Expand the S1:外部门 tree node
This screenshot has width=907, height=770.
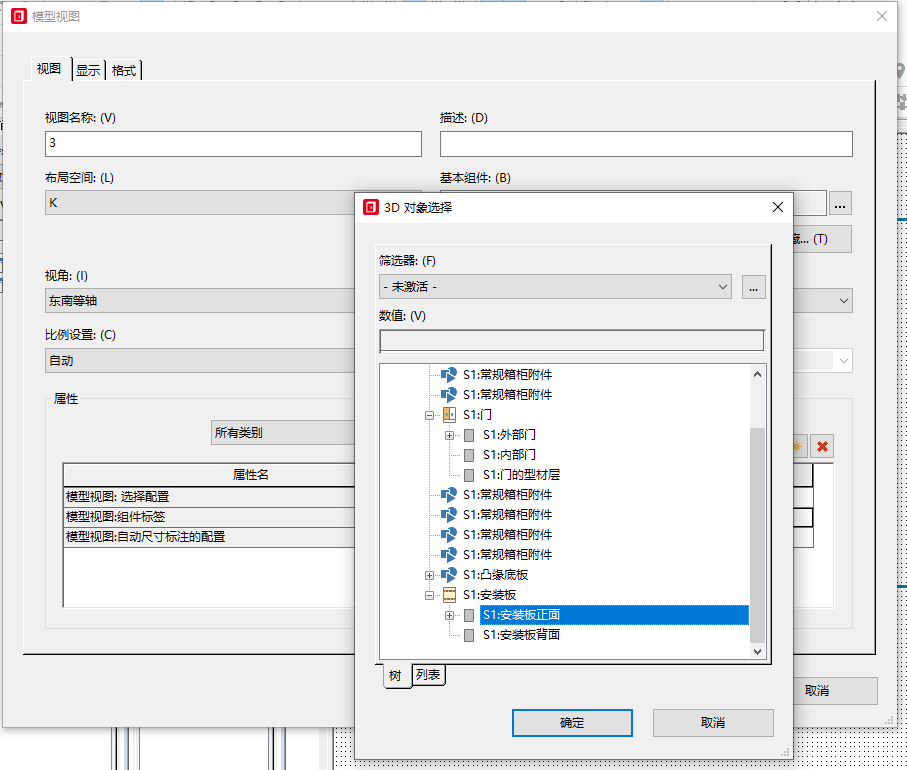click(x=450, y=435)
